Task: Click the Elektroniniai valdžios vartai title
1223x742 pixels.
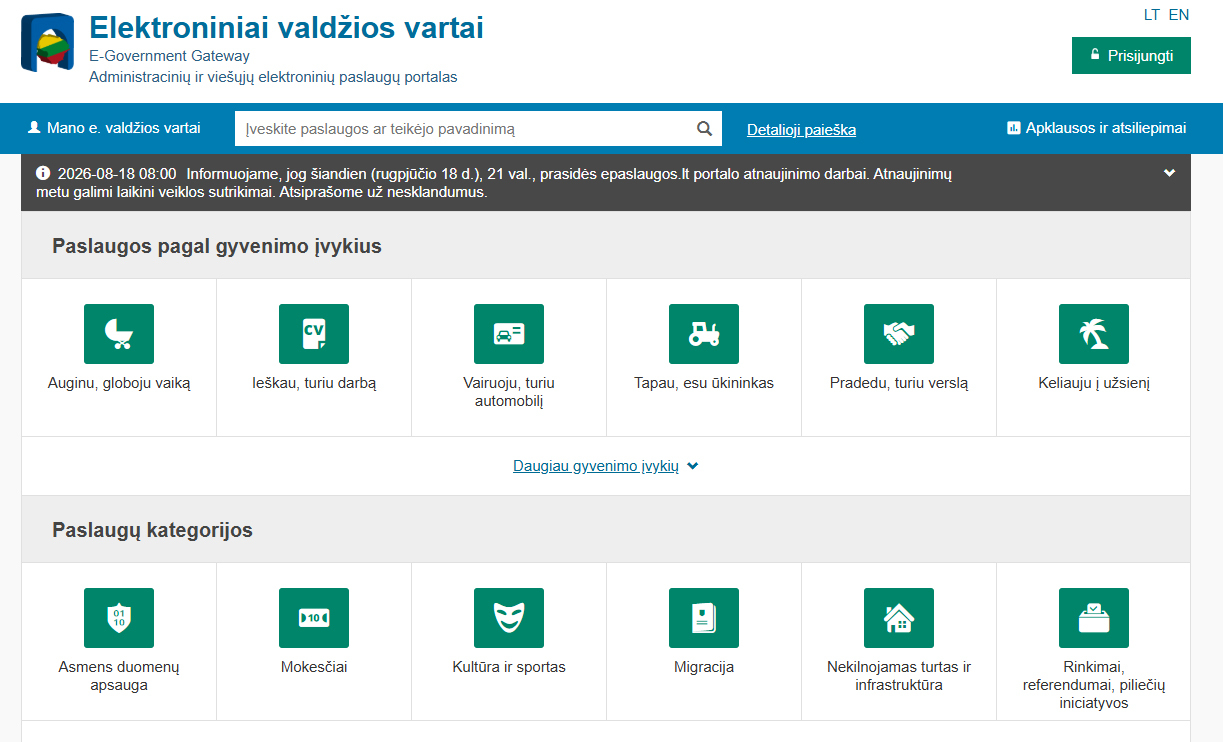Action: (286, 28)
